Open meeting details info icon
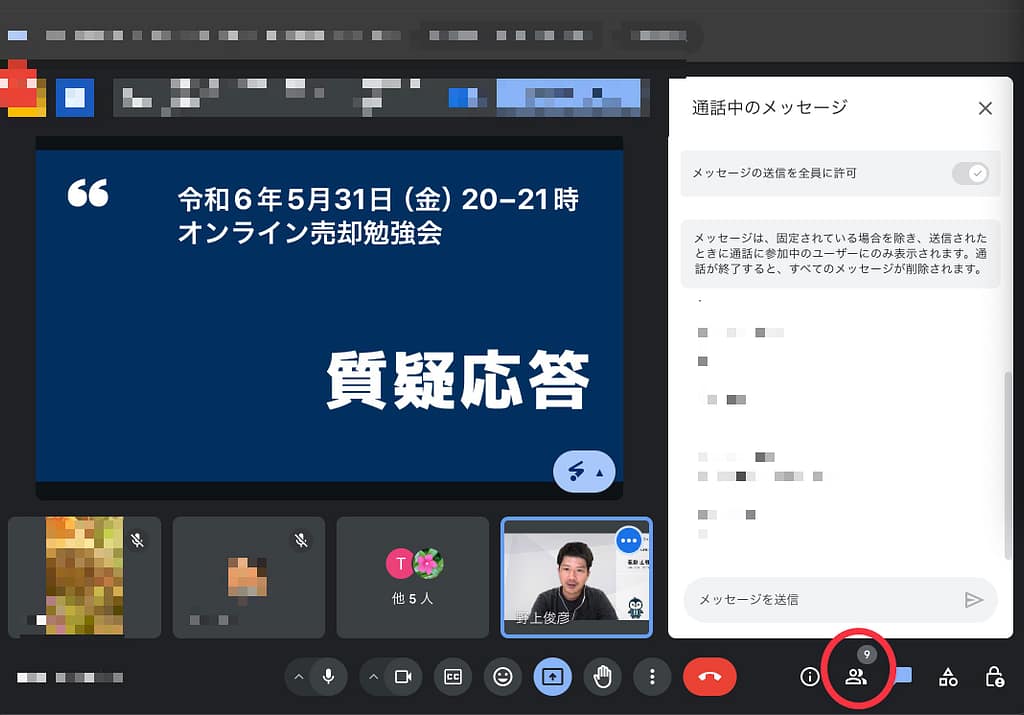This screenshot has height=715, width=1024. pyautogui.click(x=810, y=677)
